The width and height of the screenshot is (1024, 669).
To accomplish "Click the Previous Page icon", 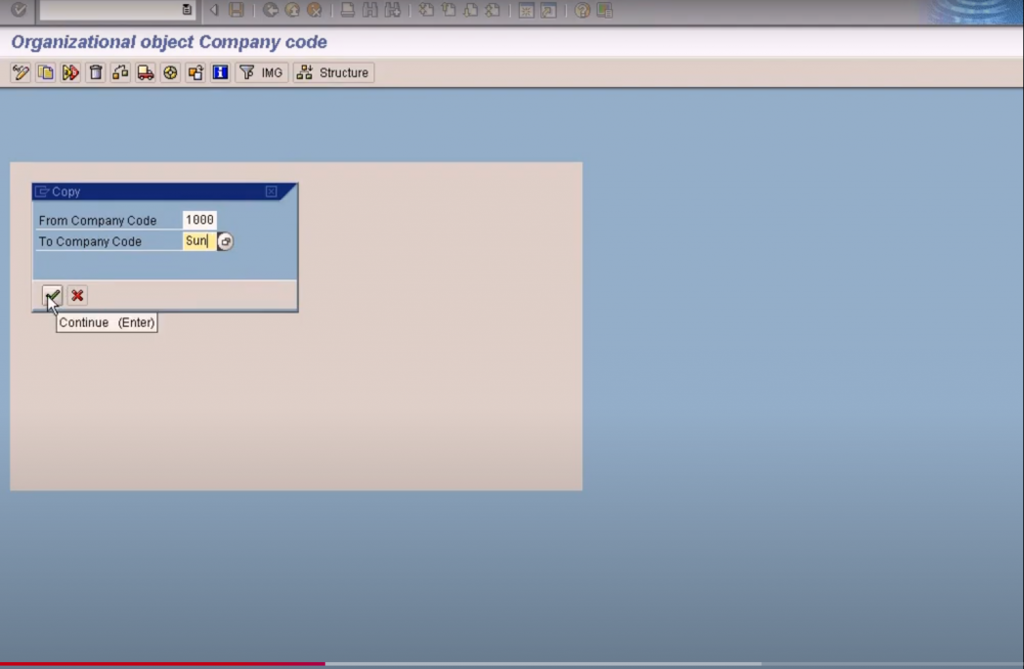I will (x=449, y=10).
